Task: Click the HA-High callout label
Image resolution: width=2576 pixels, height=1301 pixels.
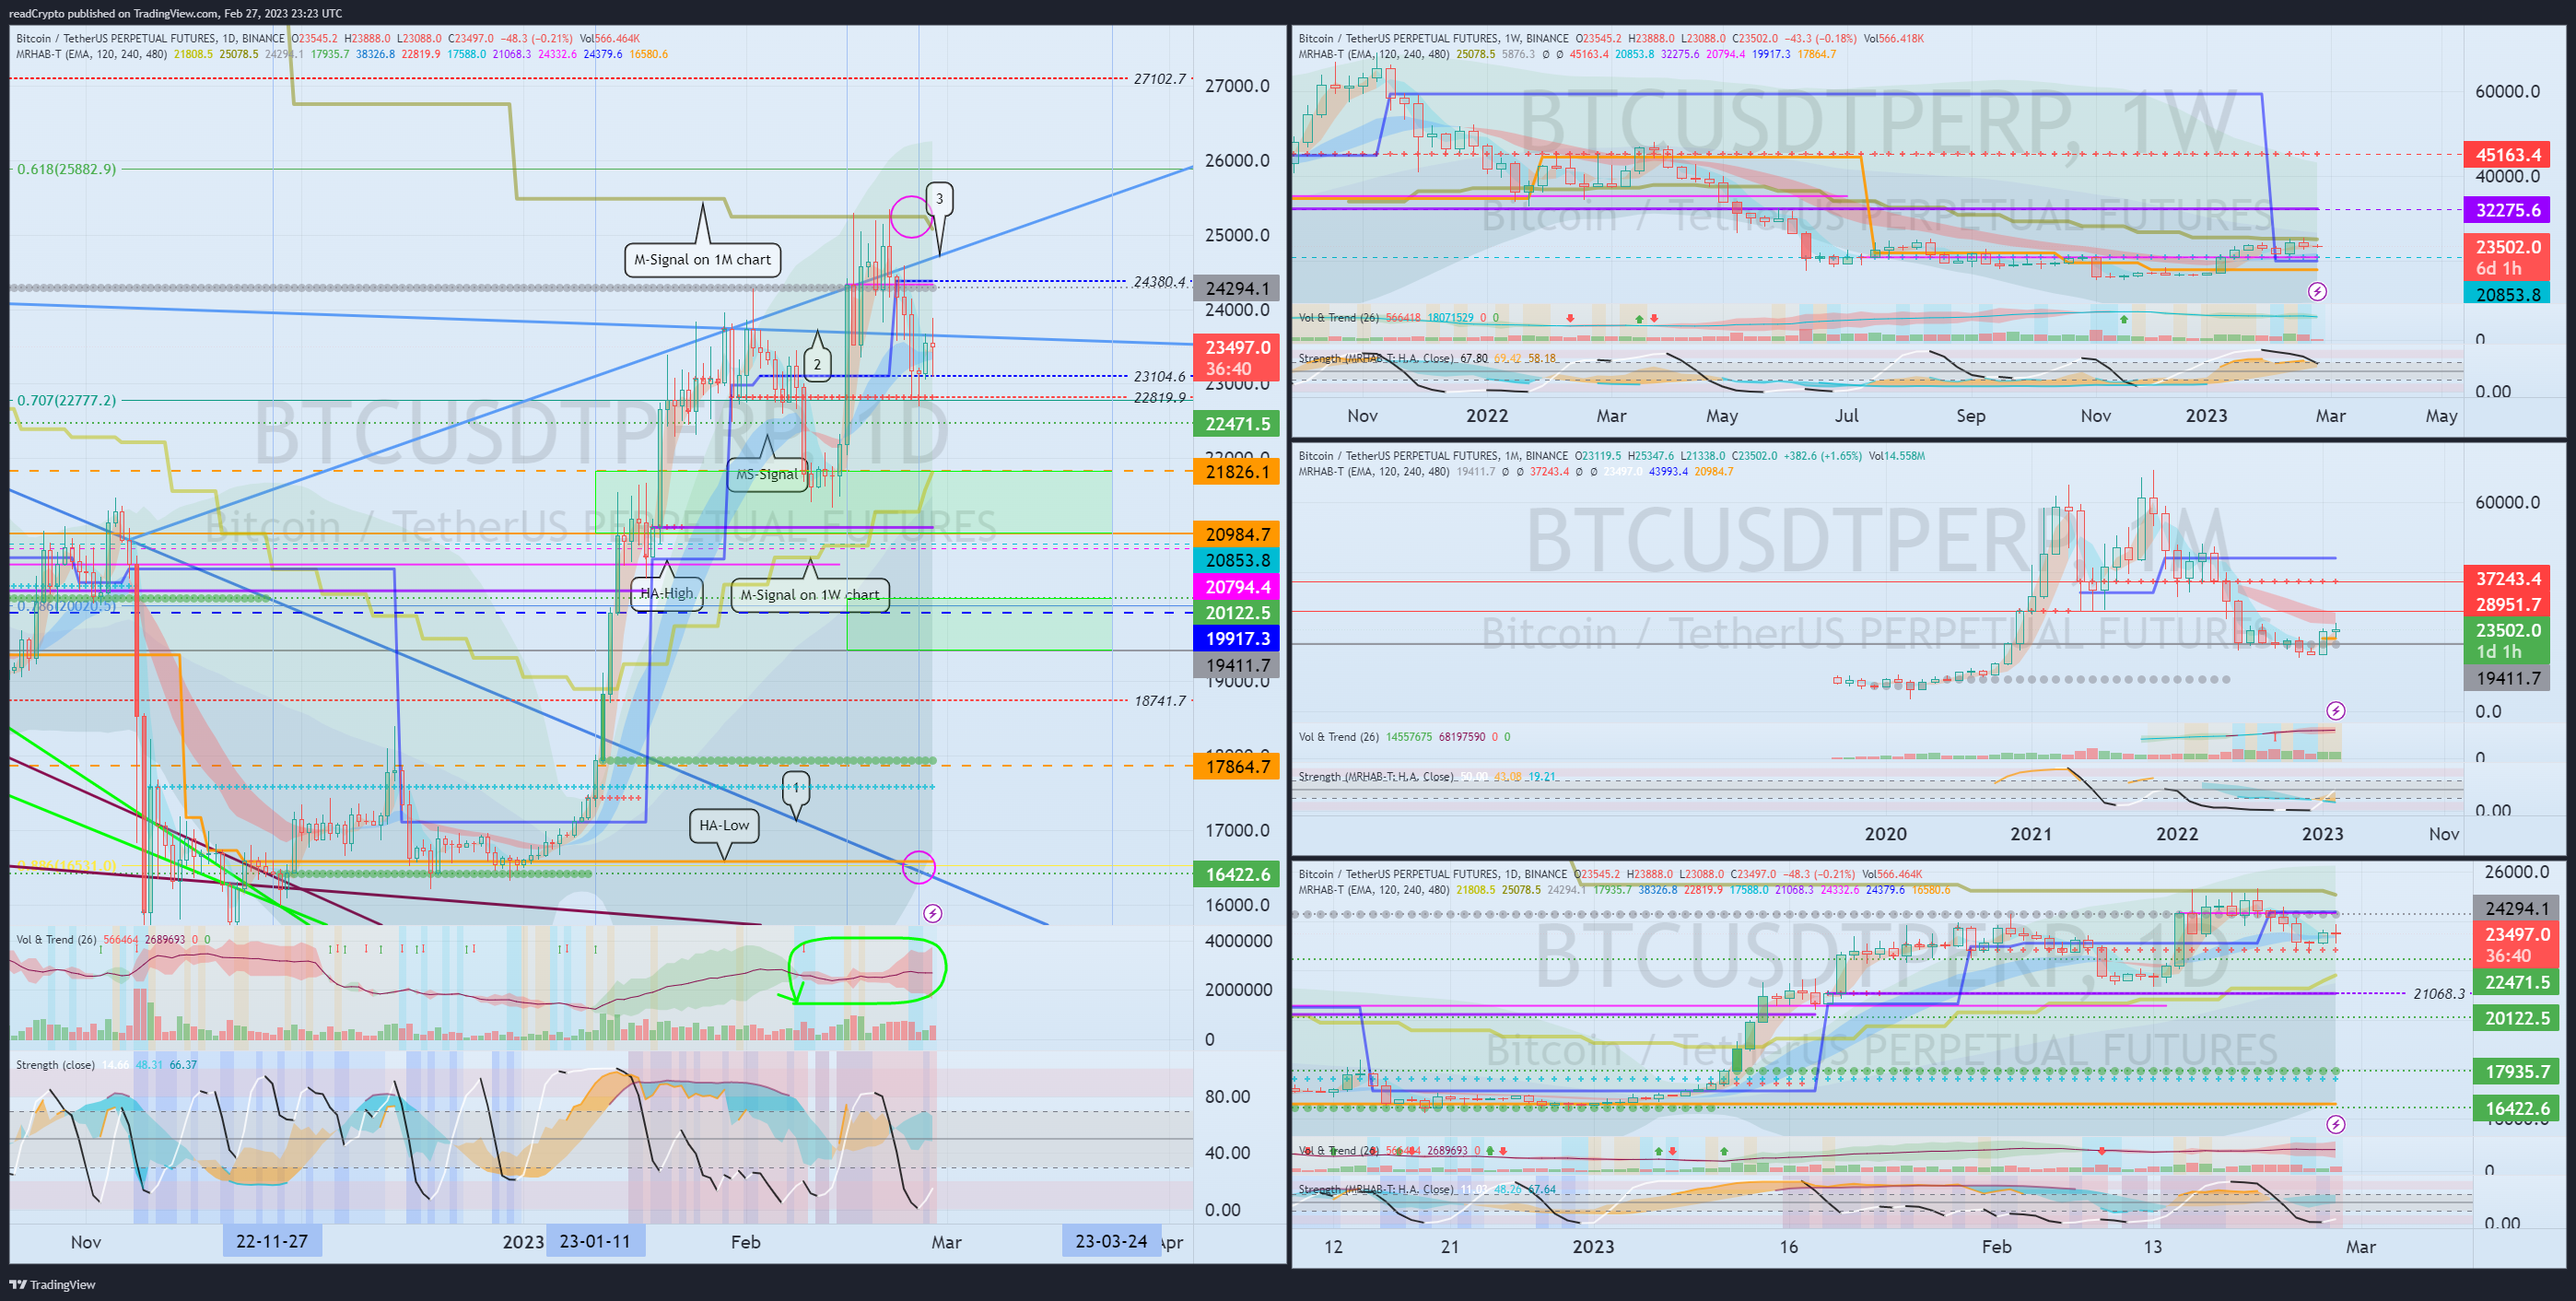Action: click(667, 593)
